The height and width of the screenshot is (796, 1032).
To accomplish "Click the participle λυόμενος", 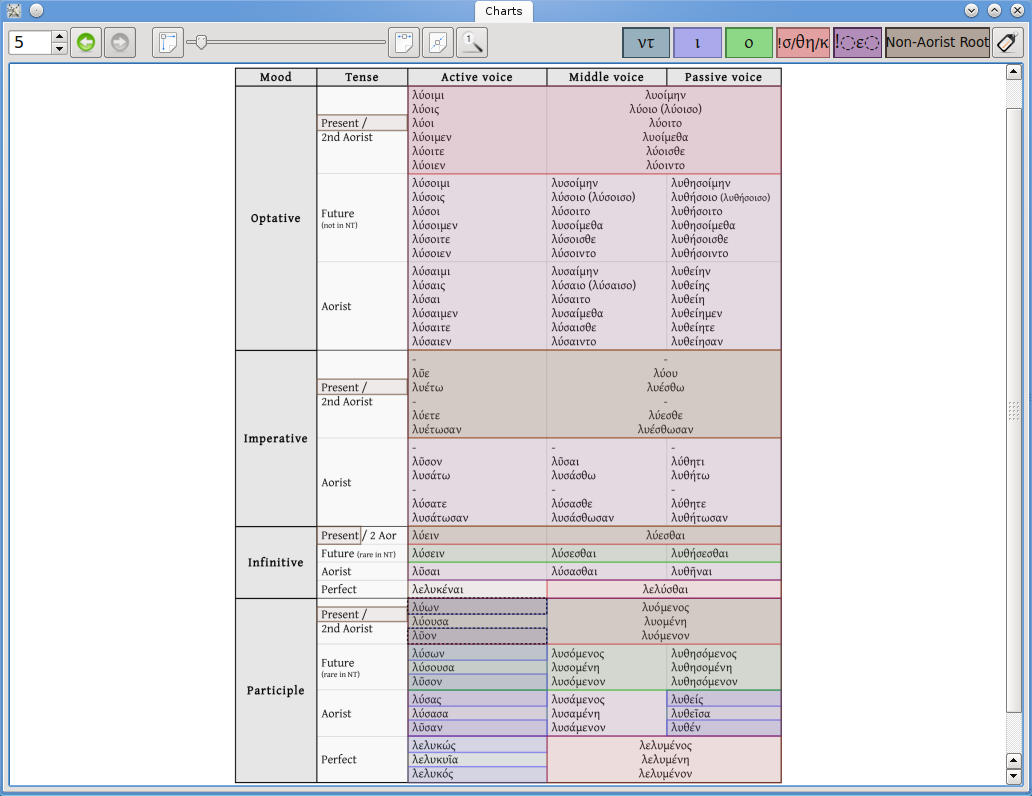I will (x=665, y=608).
